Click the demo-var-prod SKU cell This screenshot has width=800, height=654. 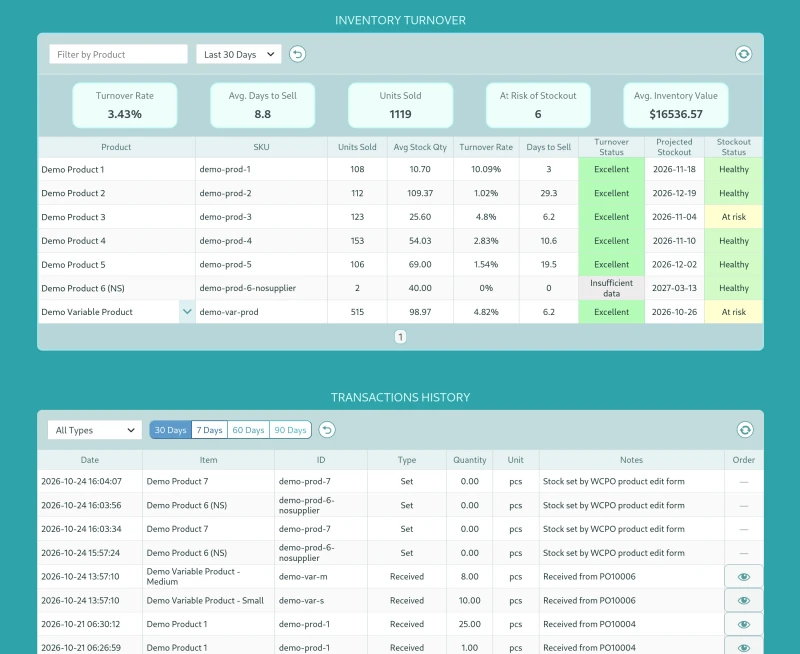pyautogui.click(x=261, y=312)
